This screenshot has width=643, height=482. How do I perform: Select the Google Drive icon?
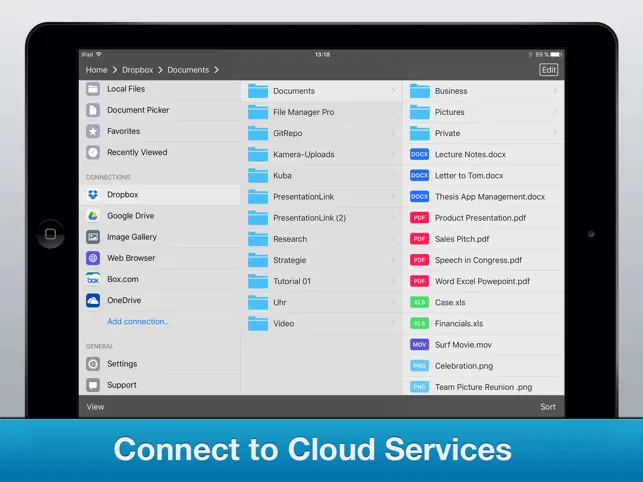(93, 216)
